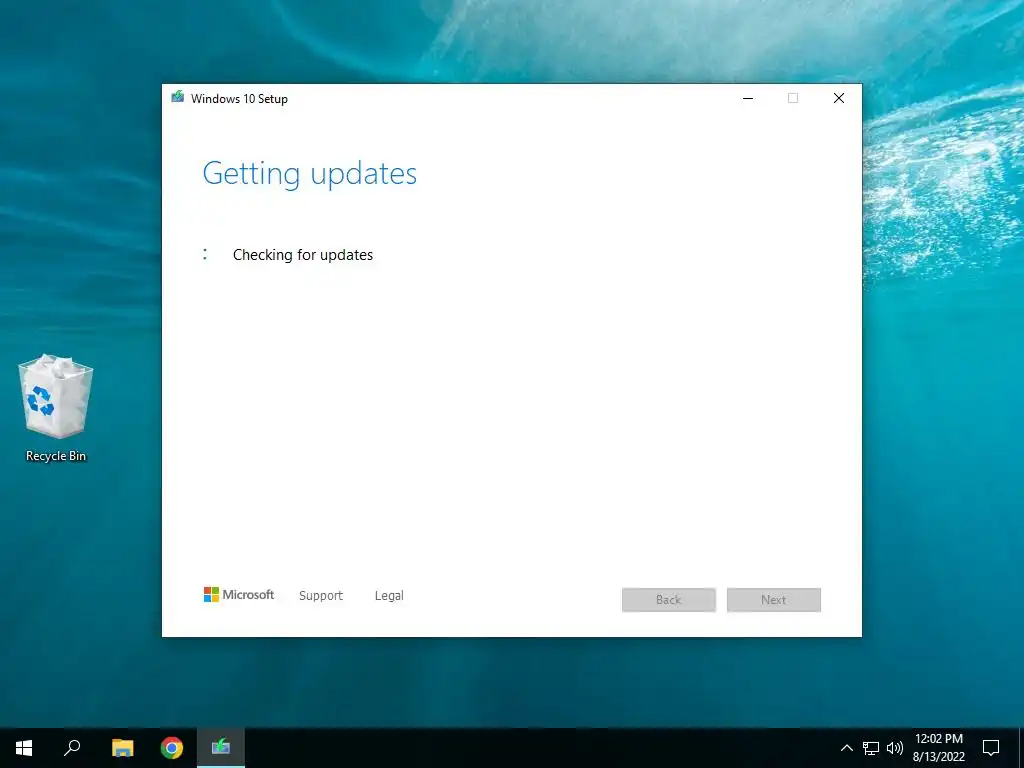Launch File Explorer from taskbar
This screenshot has width=1024, height=768.
coord(122,748)
